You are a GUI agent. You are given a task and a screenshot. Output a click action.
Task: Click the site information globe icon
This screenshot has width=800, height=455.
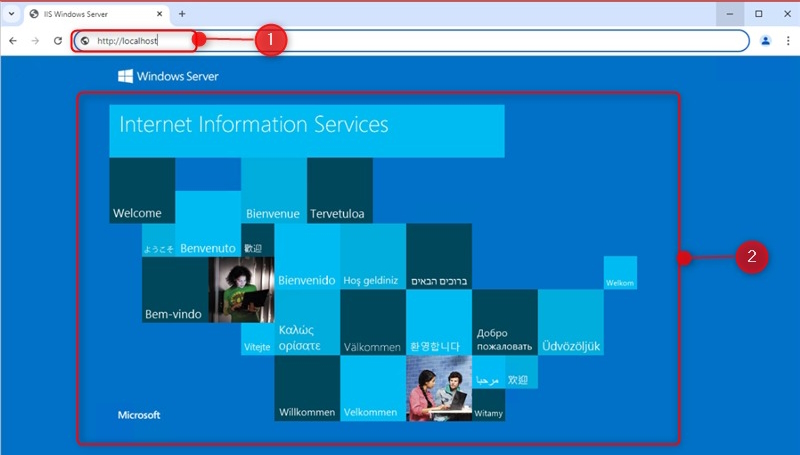pos(85,41)
